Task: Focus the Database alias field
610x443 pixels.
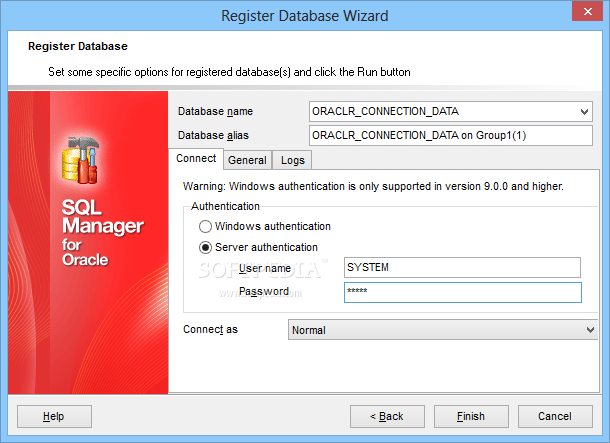Action: click(x=451, y=135)
